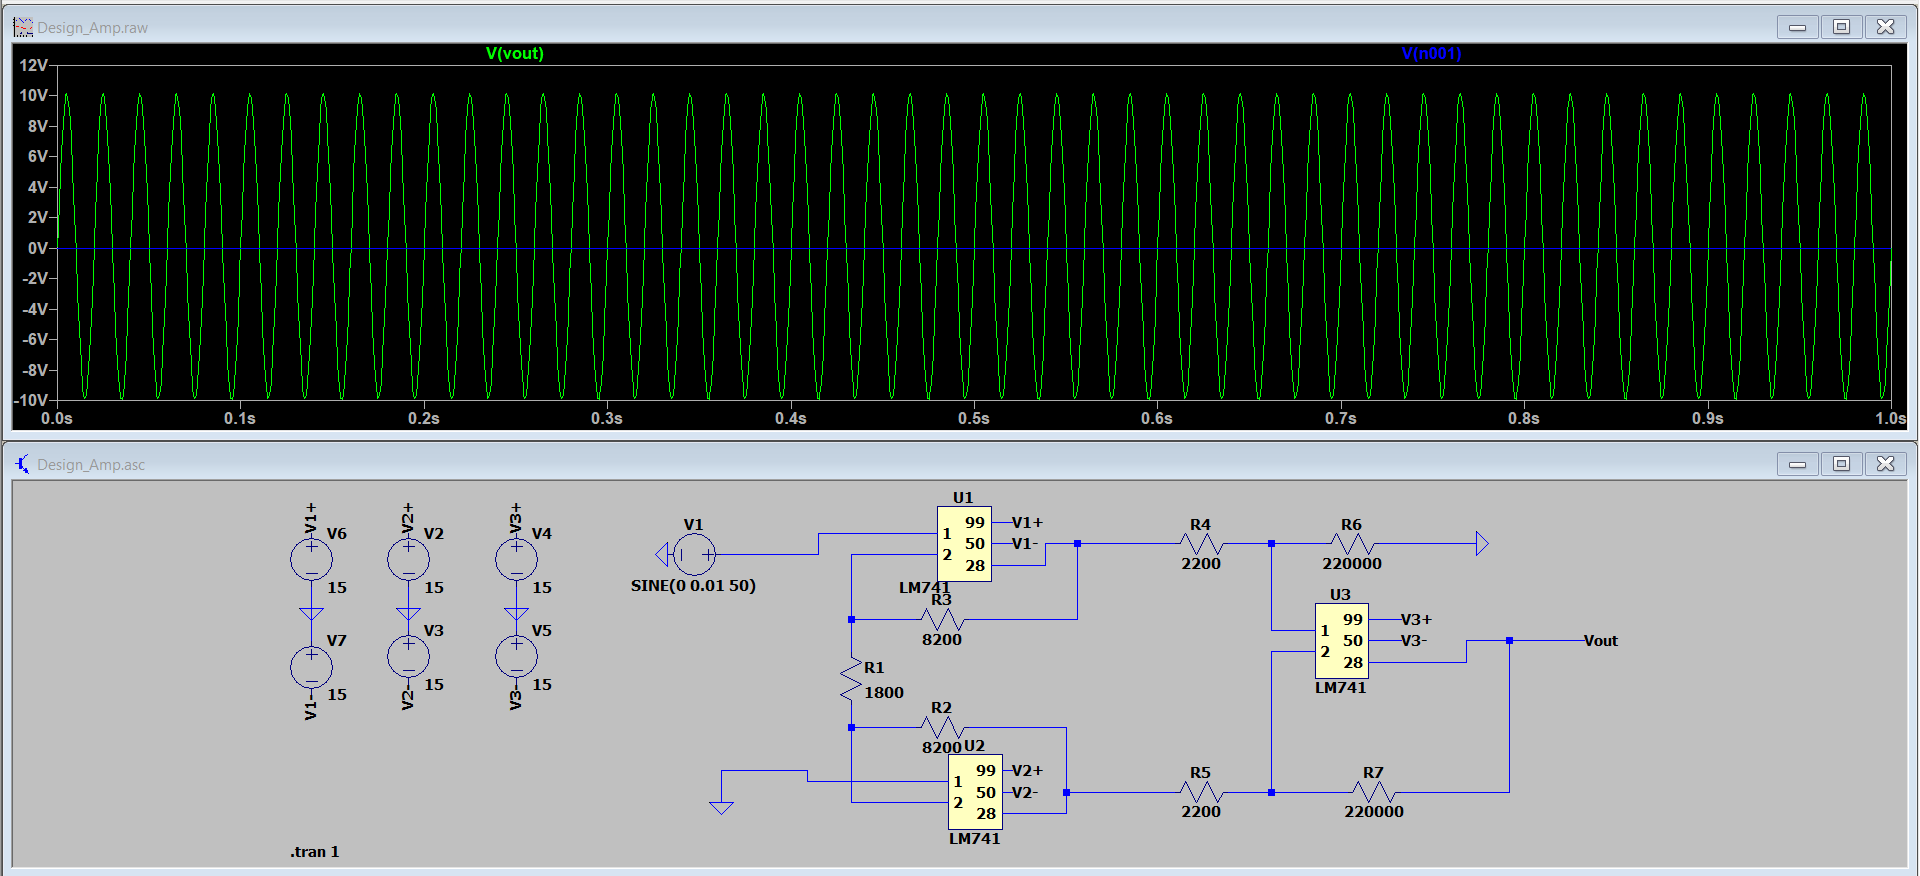Click the 220000 value of R6
Image resolution: width=1920 pixels, height=876 pixels.
(1352, 564)
